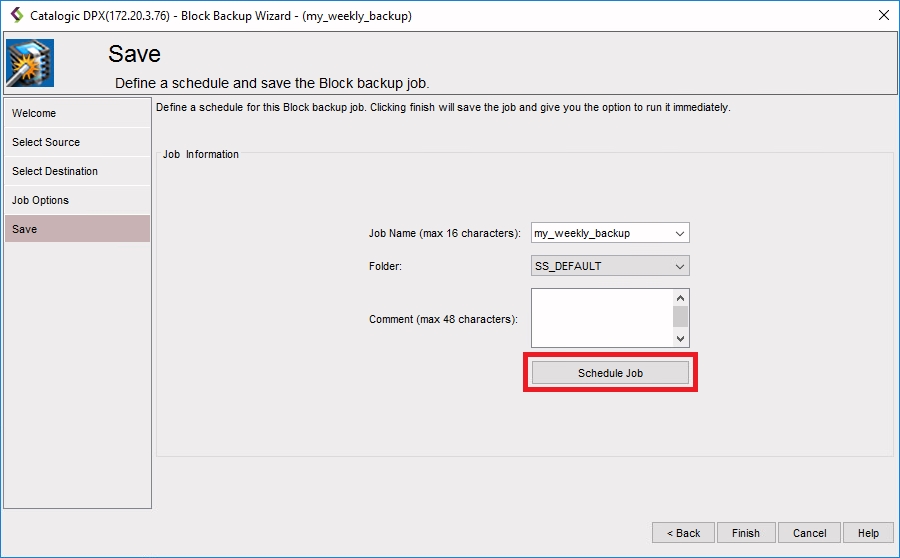Screen dimensions: 900x558
Task: Select the Save step in sidebar
Action: (x=77, y=229)
